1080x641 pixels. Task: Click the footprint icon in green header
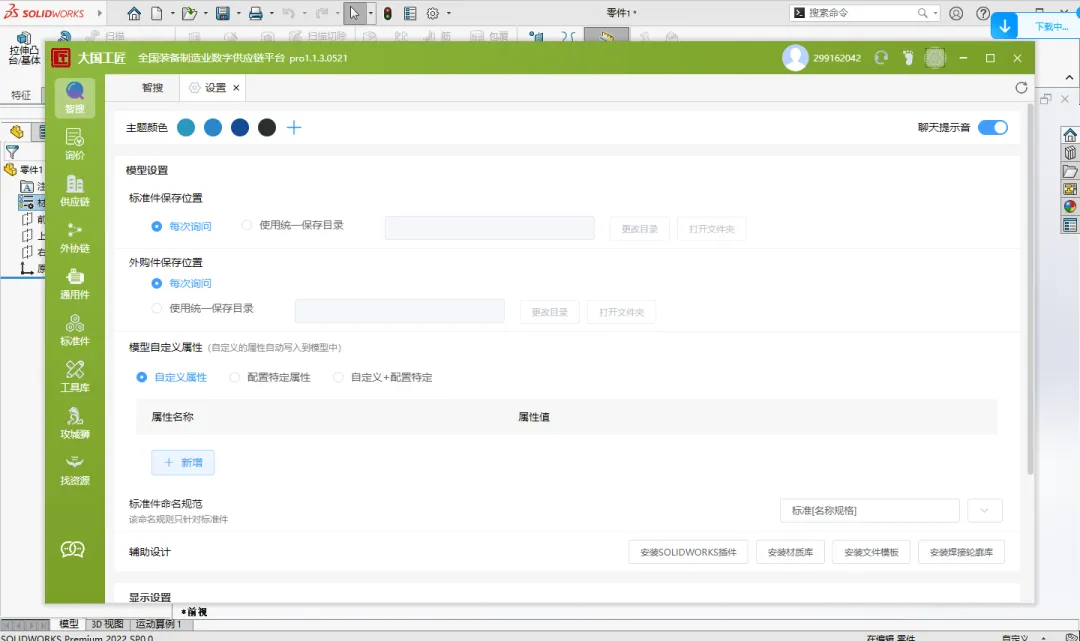(x=908, y=58)
